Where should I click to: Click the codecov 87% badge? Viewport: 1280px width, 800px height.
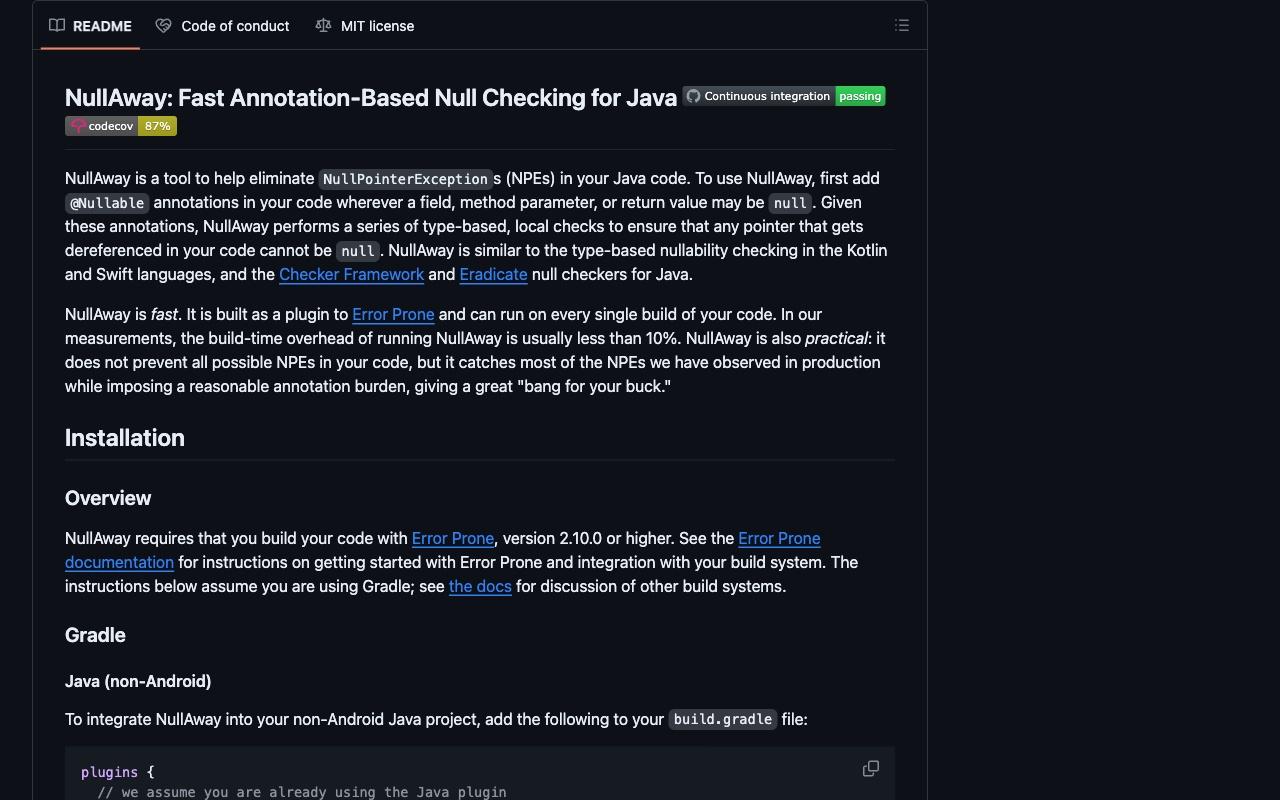121,126
